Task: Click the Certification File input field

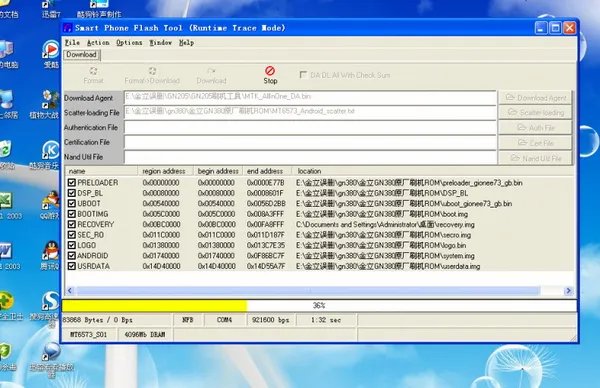Action: 310,142
